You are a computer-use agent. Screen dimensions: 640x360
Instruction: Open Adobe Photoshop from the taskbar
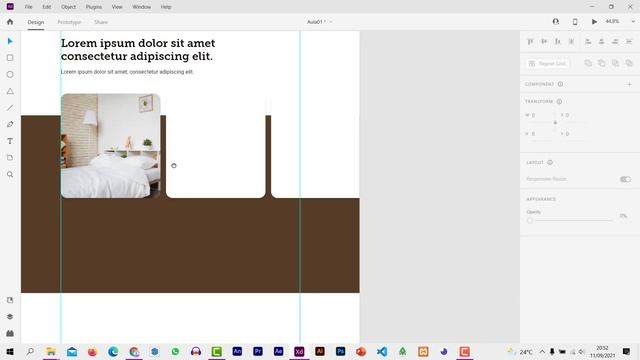pos(340,351)
